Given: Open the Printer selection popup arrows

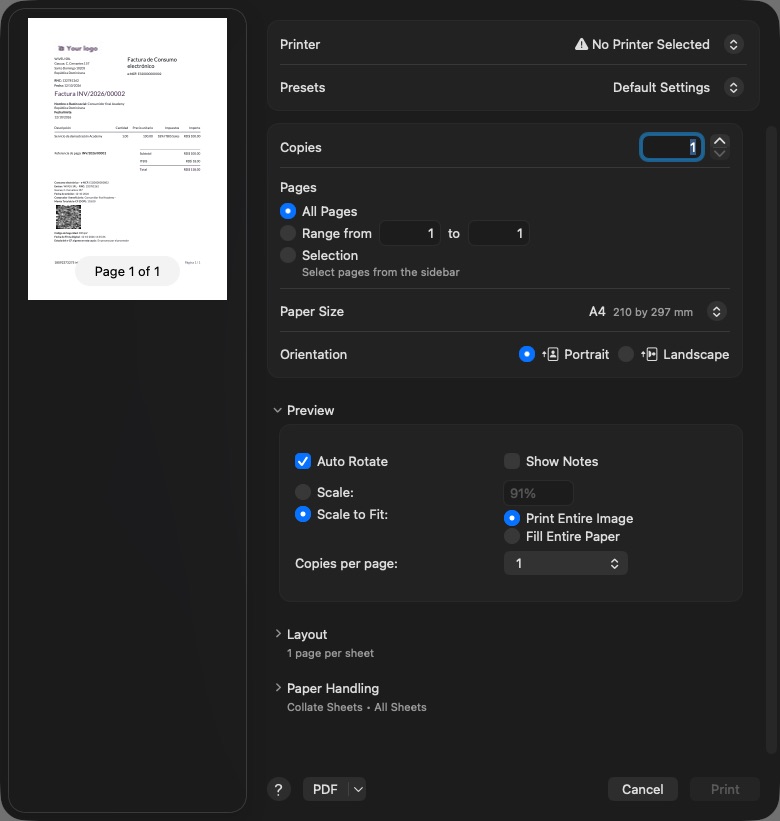Looking at the screenshot, I should point(733,45).
